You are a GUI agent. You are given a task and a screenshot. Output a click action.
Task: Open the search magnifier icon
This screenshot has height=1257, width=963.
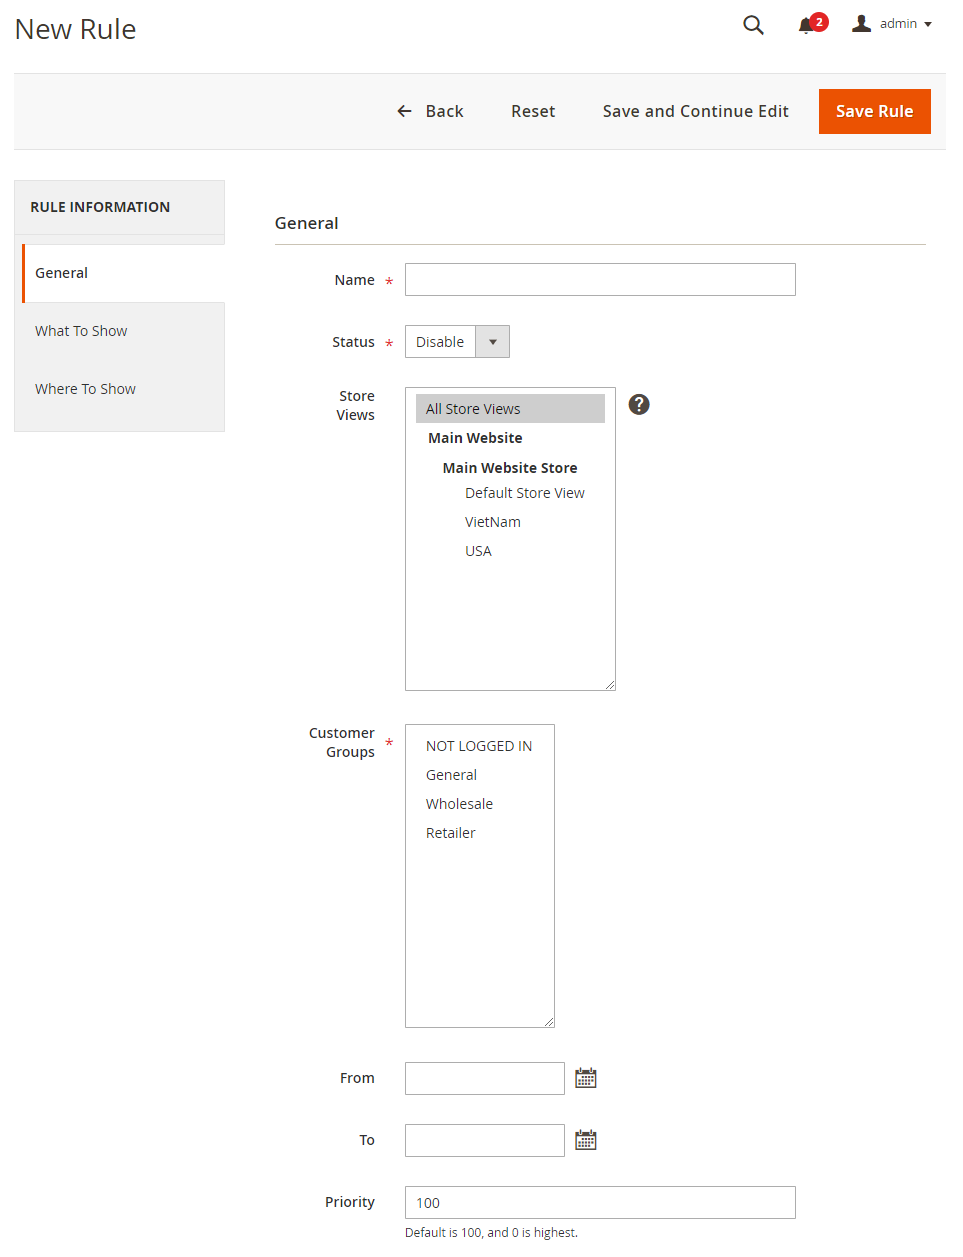(753, 25)
